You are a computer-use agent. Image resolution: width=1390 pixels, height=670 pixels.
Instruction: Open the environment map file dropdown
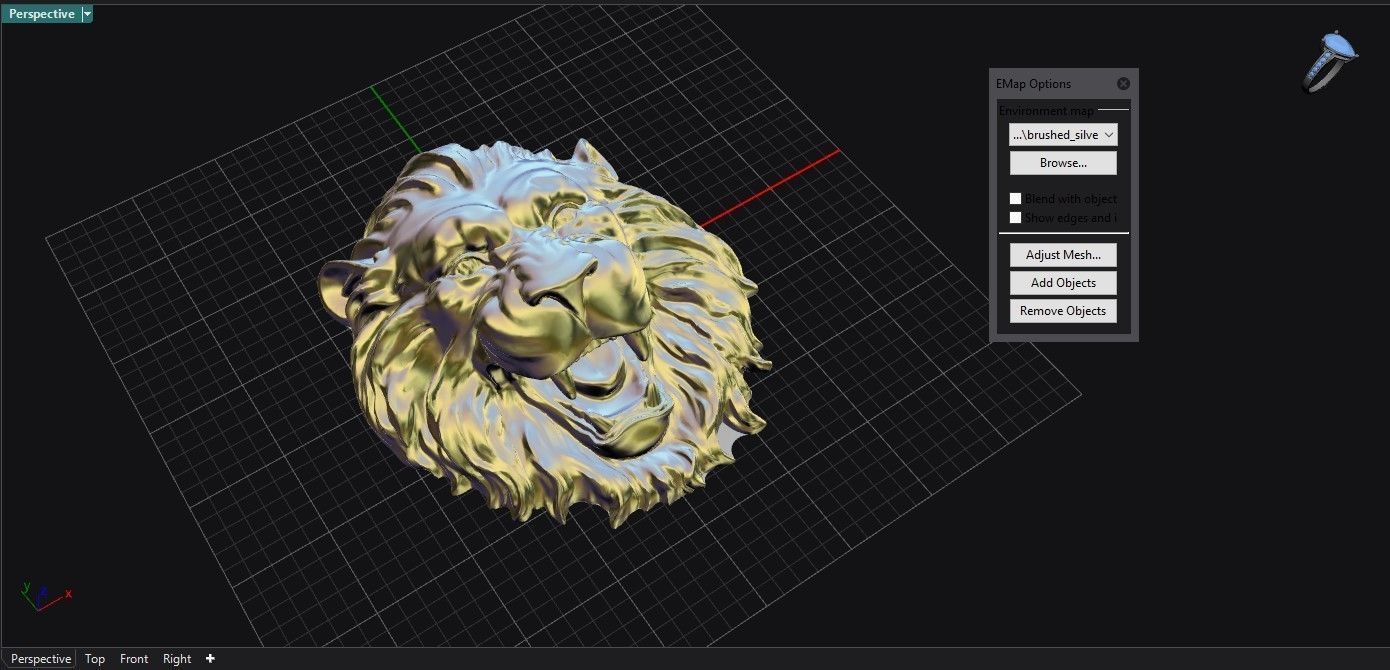coord(1063,134)
